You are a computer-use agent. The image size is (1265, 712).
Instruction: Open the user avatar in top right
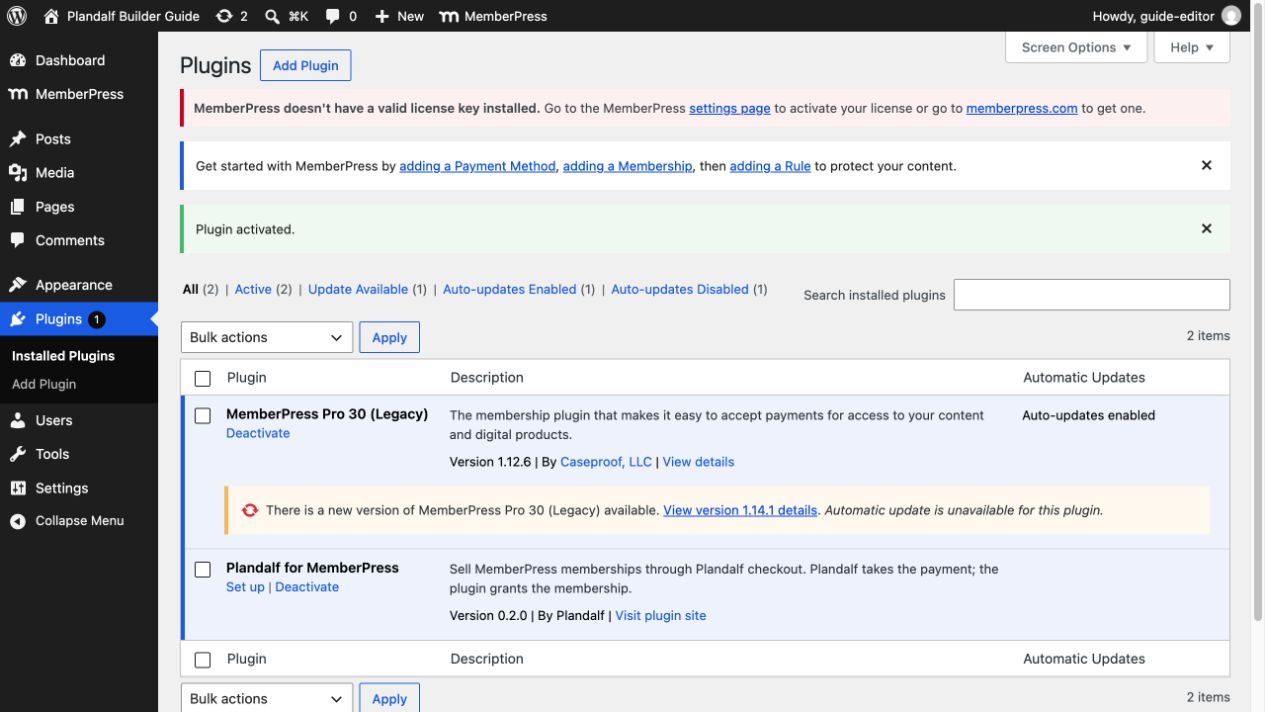pyautogui.click(x=1232, y=16)
